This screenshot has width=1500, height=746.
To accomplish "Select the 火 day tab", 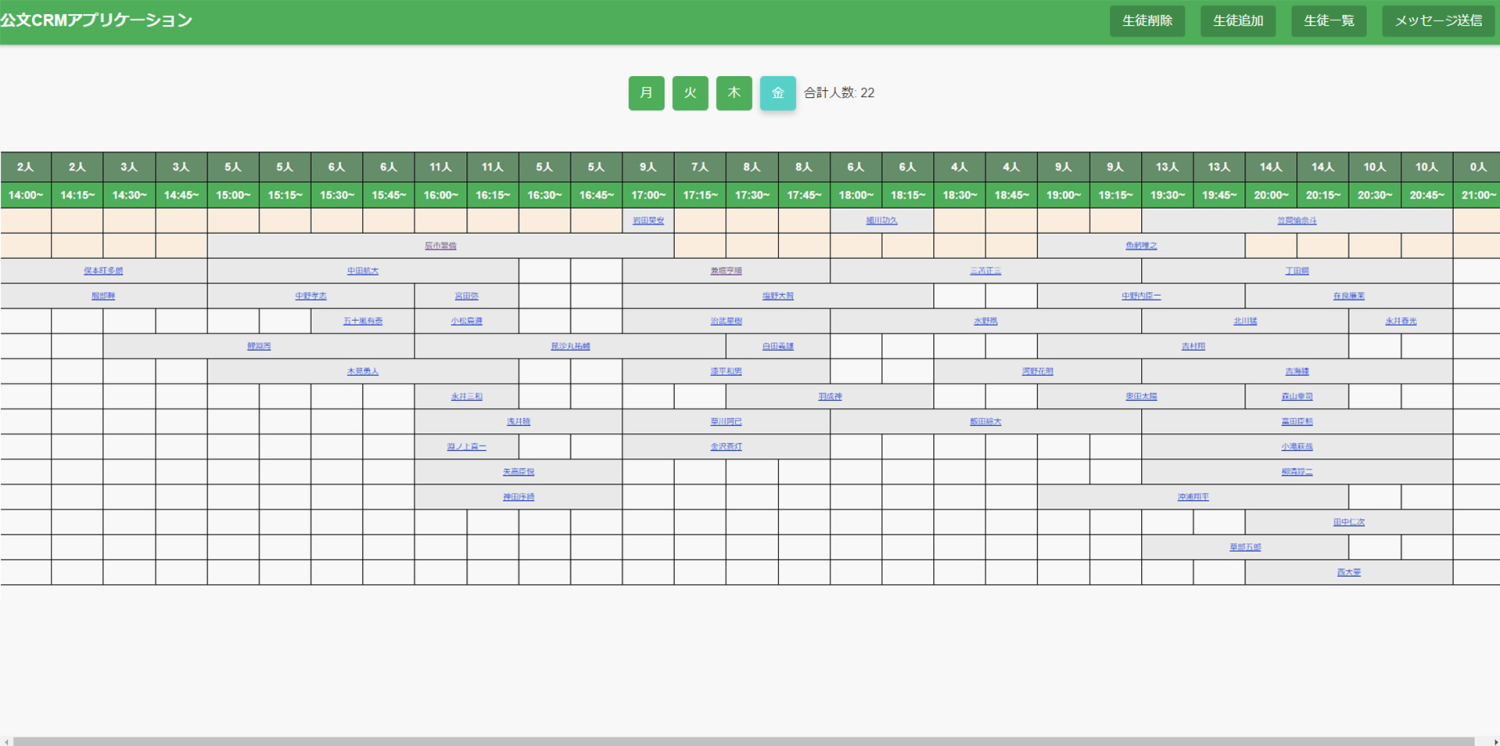I will [690, 93].
